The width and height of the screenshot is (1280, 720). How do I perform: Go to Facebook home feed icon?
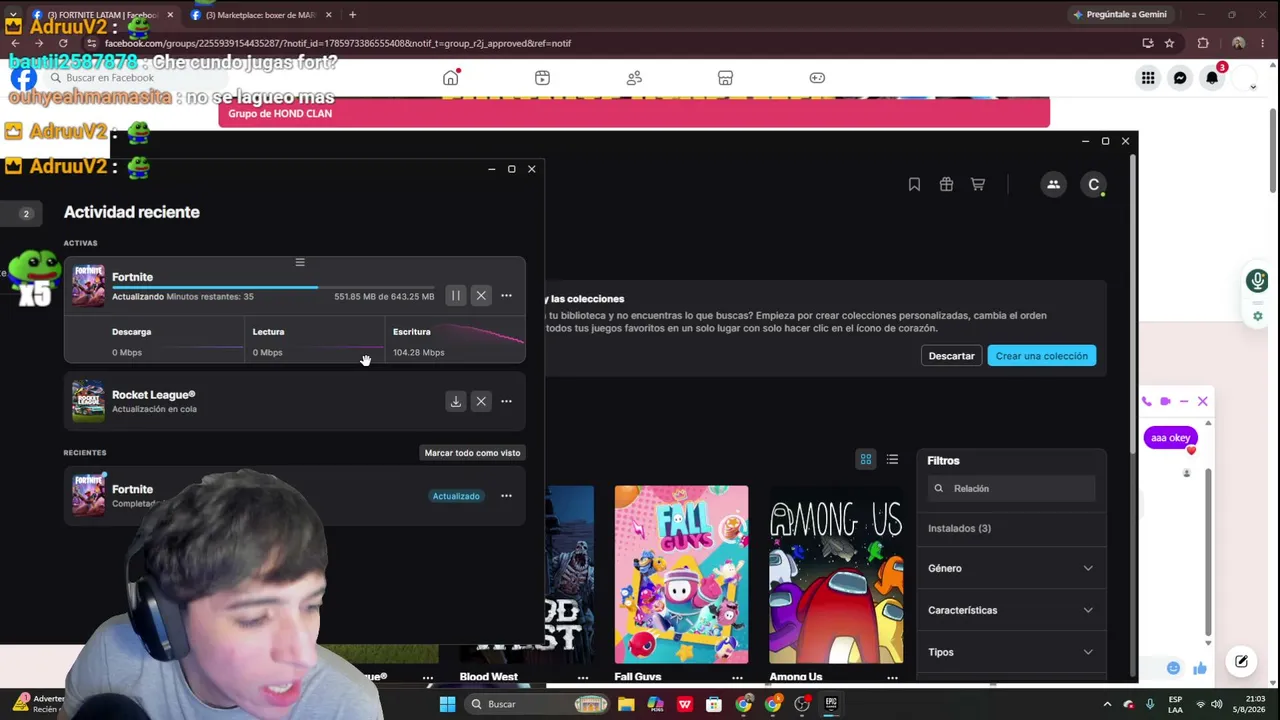coord(451,78)
